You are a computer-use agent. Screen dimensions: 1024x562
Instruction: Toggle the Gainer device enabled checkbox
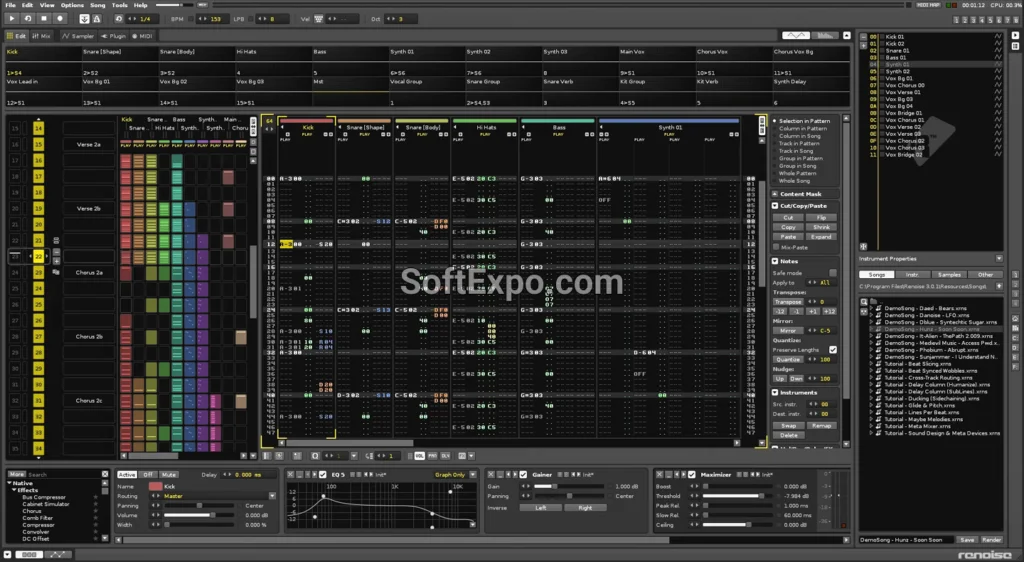523,475
